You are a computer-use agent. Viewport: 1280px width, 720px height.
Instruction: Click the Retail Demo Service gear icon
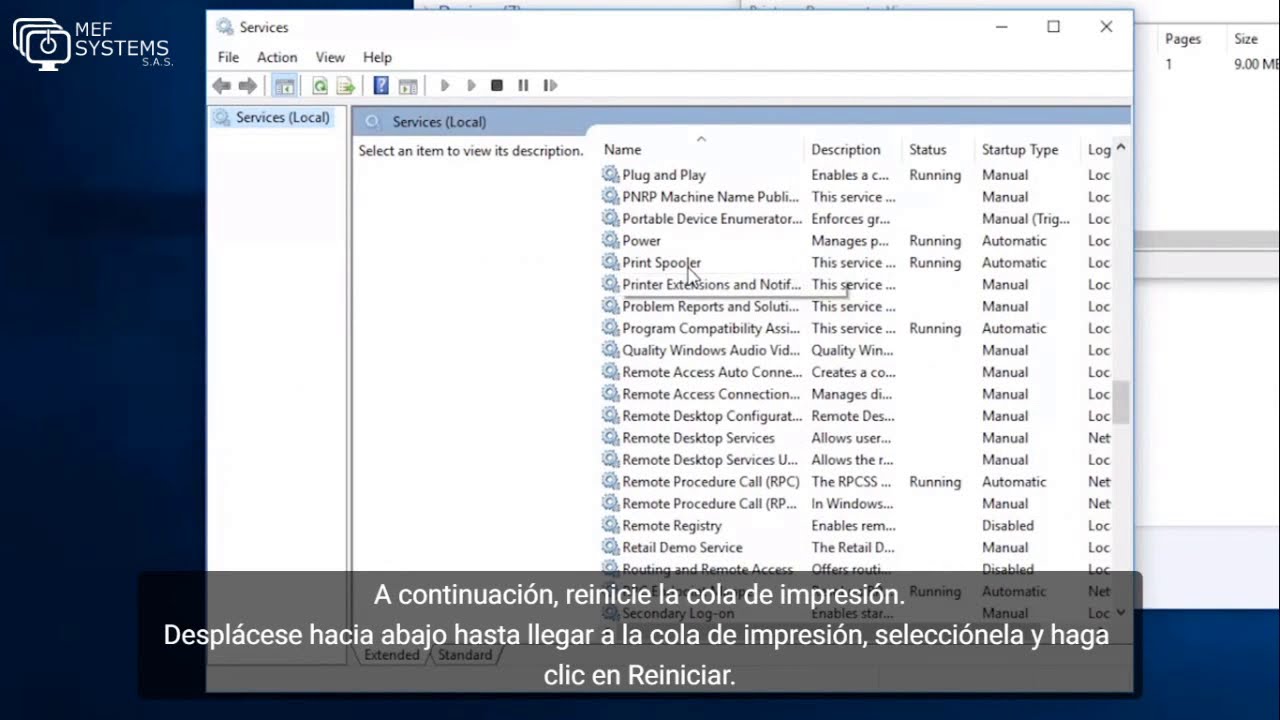coord(610,547)
